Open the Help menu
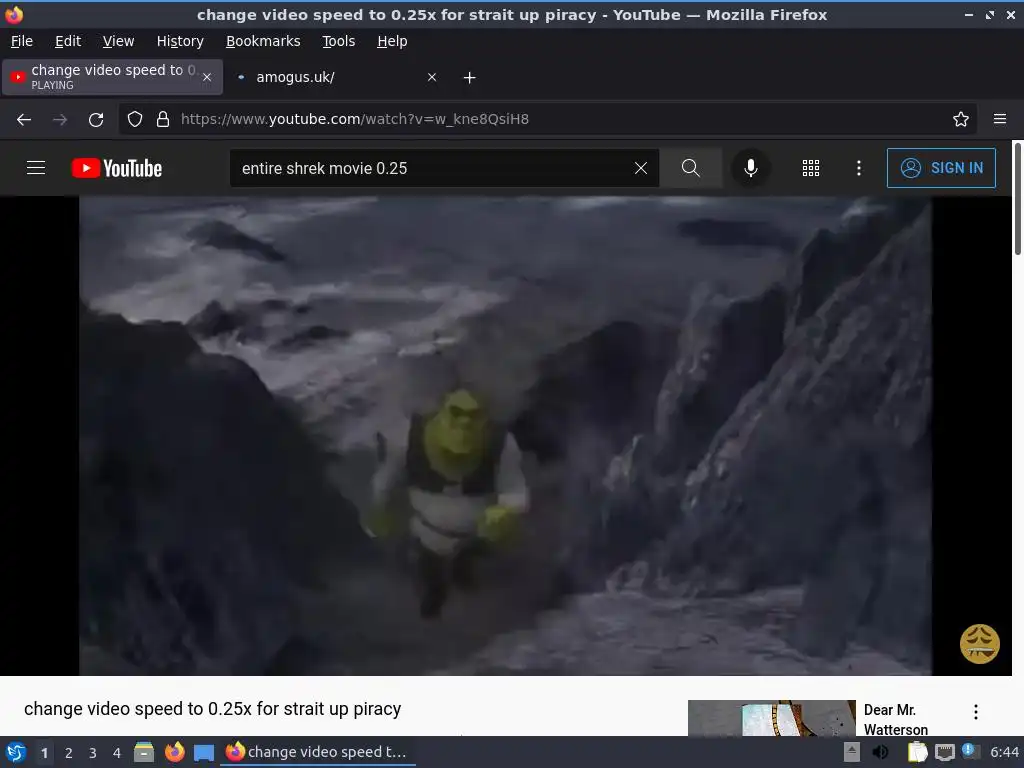Viewport: 1024px width, 768px height. (x=392, y=41)
